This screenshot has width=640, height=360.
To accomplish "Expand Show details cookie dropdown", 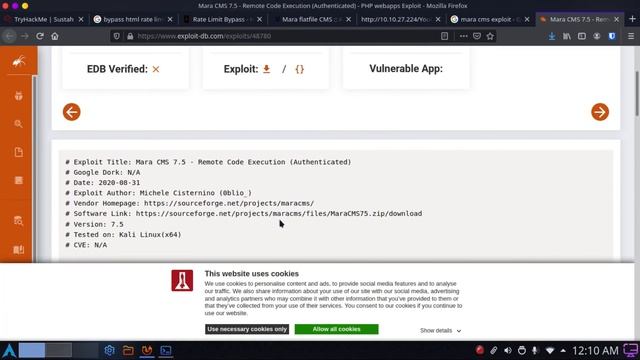I will tap(440, 331).
